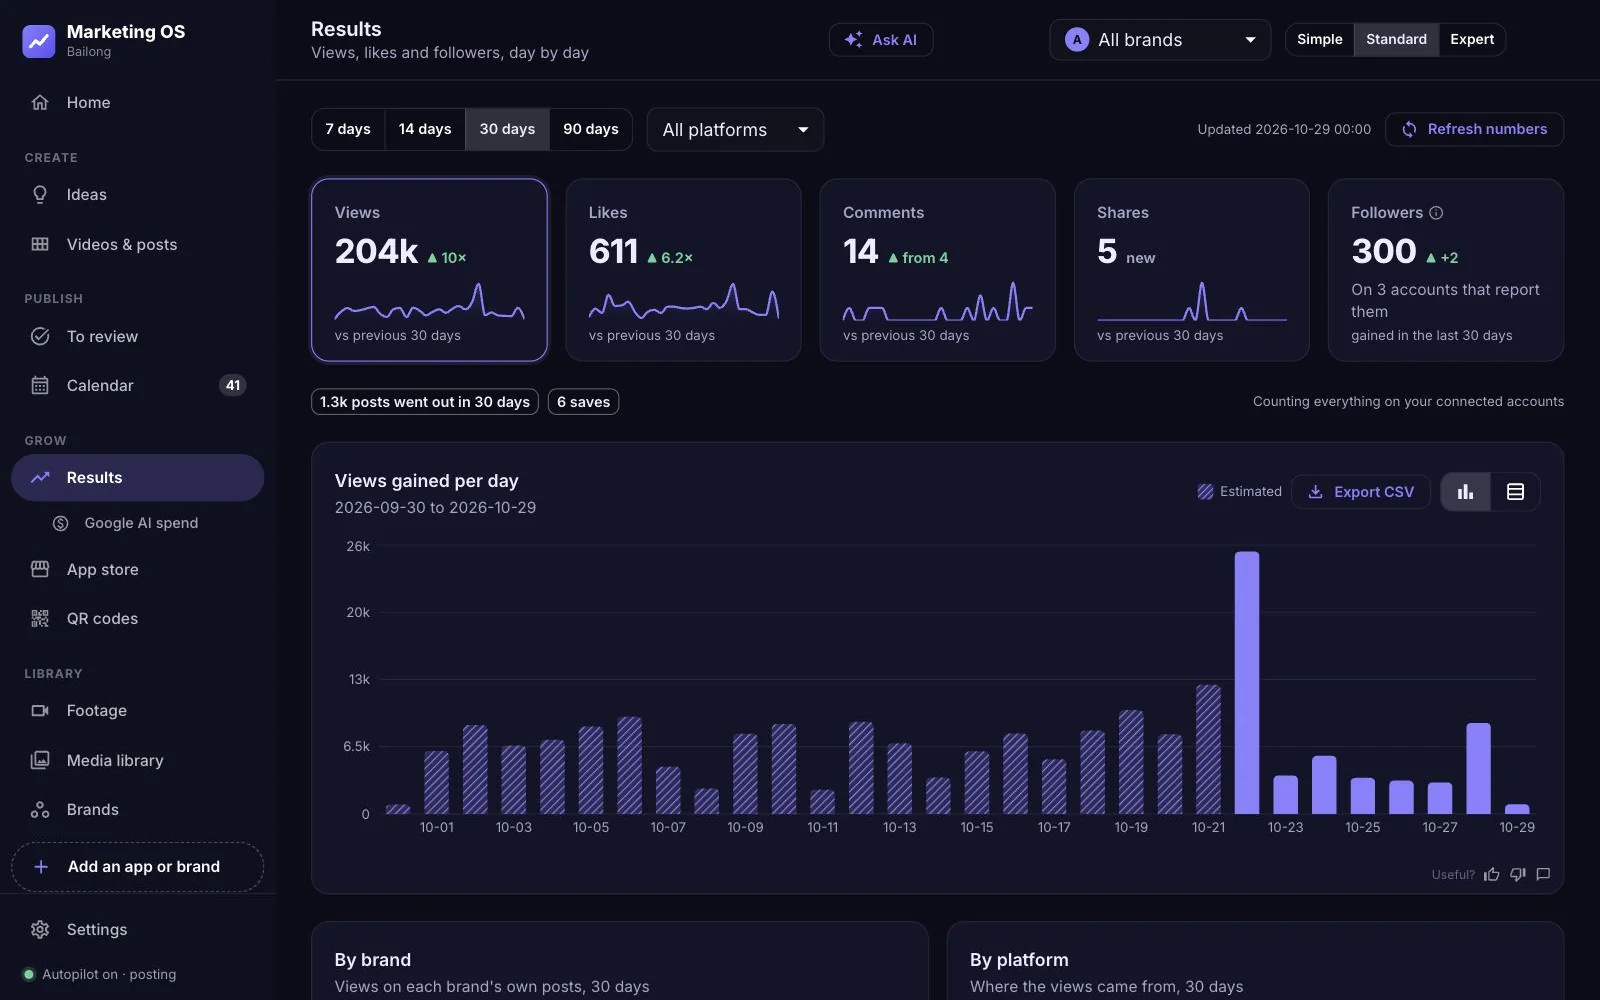The height and width of the screenshot is (1000, 1600).
Task: Click Add an app or brand
Action: 138,867
